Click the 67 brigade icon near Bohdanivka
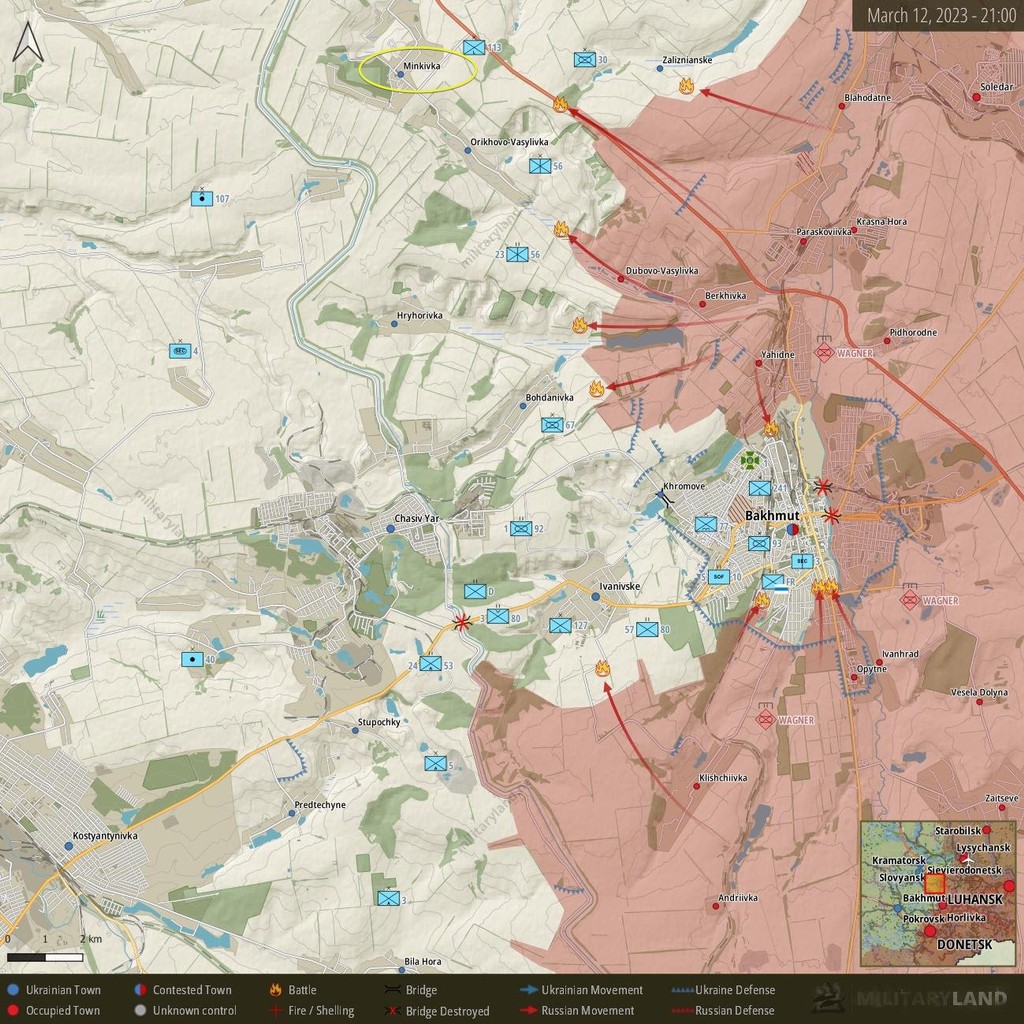Image resolution: width=1024 pixels, height=1024 pixels. (552, 424)
